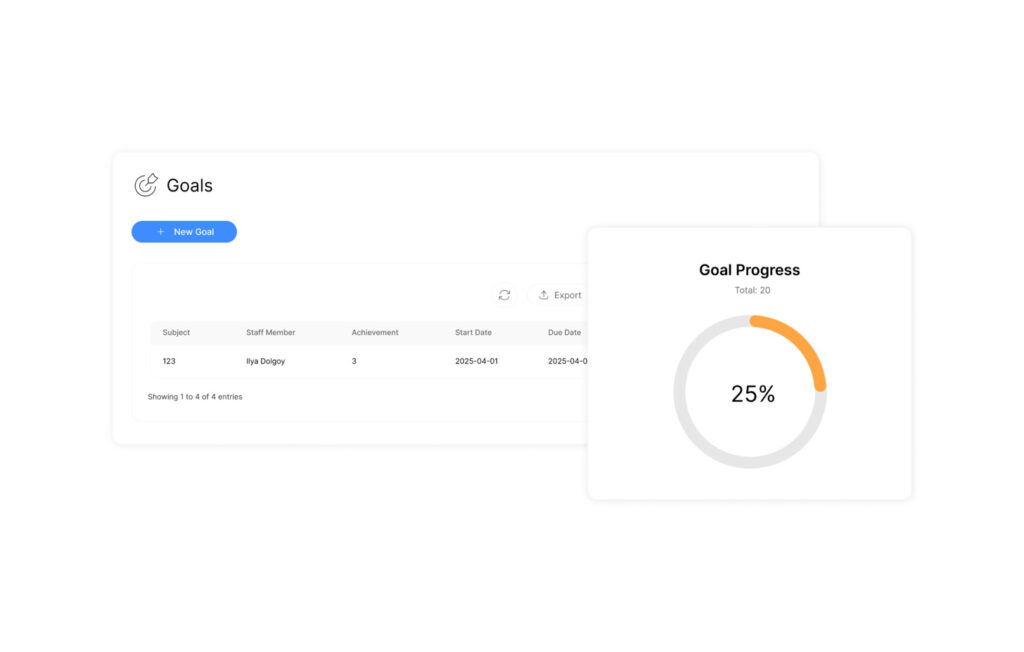Click the 25% label in the chart
The image size is (1024, 652).
click(752, 394)
